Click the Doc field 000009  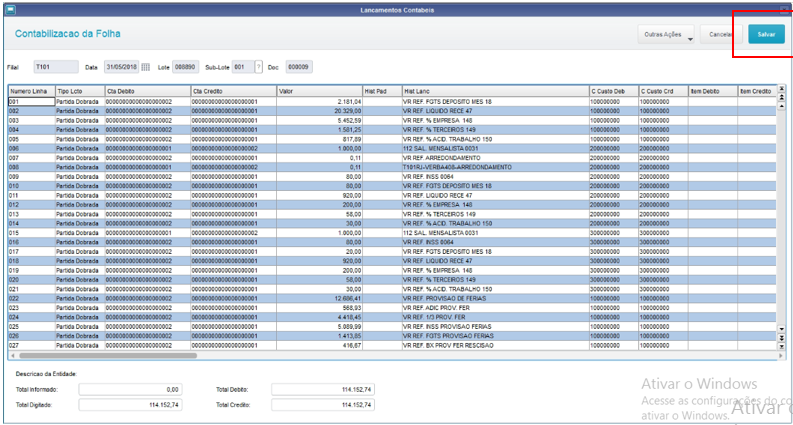click(x=299, y=67)
